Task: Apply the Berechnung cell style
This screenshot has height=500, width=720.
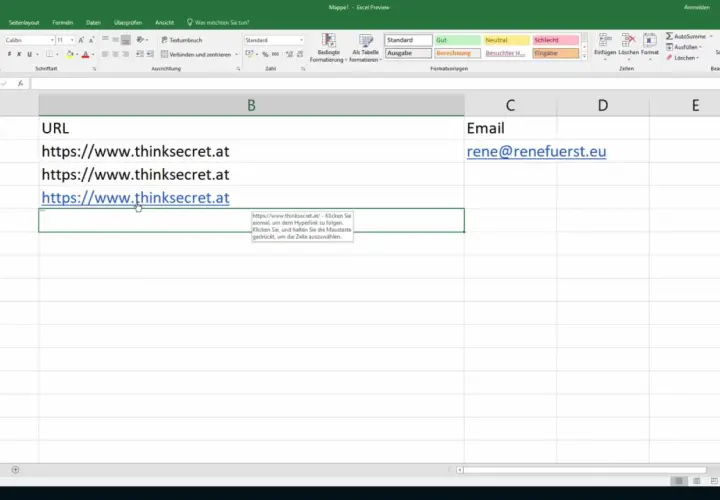Action: point(457,53)
